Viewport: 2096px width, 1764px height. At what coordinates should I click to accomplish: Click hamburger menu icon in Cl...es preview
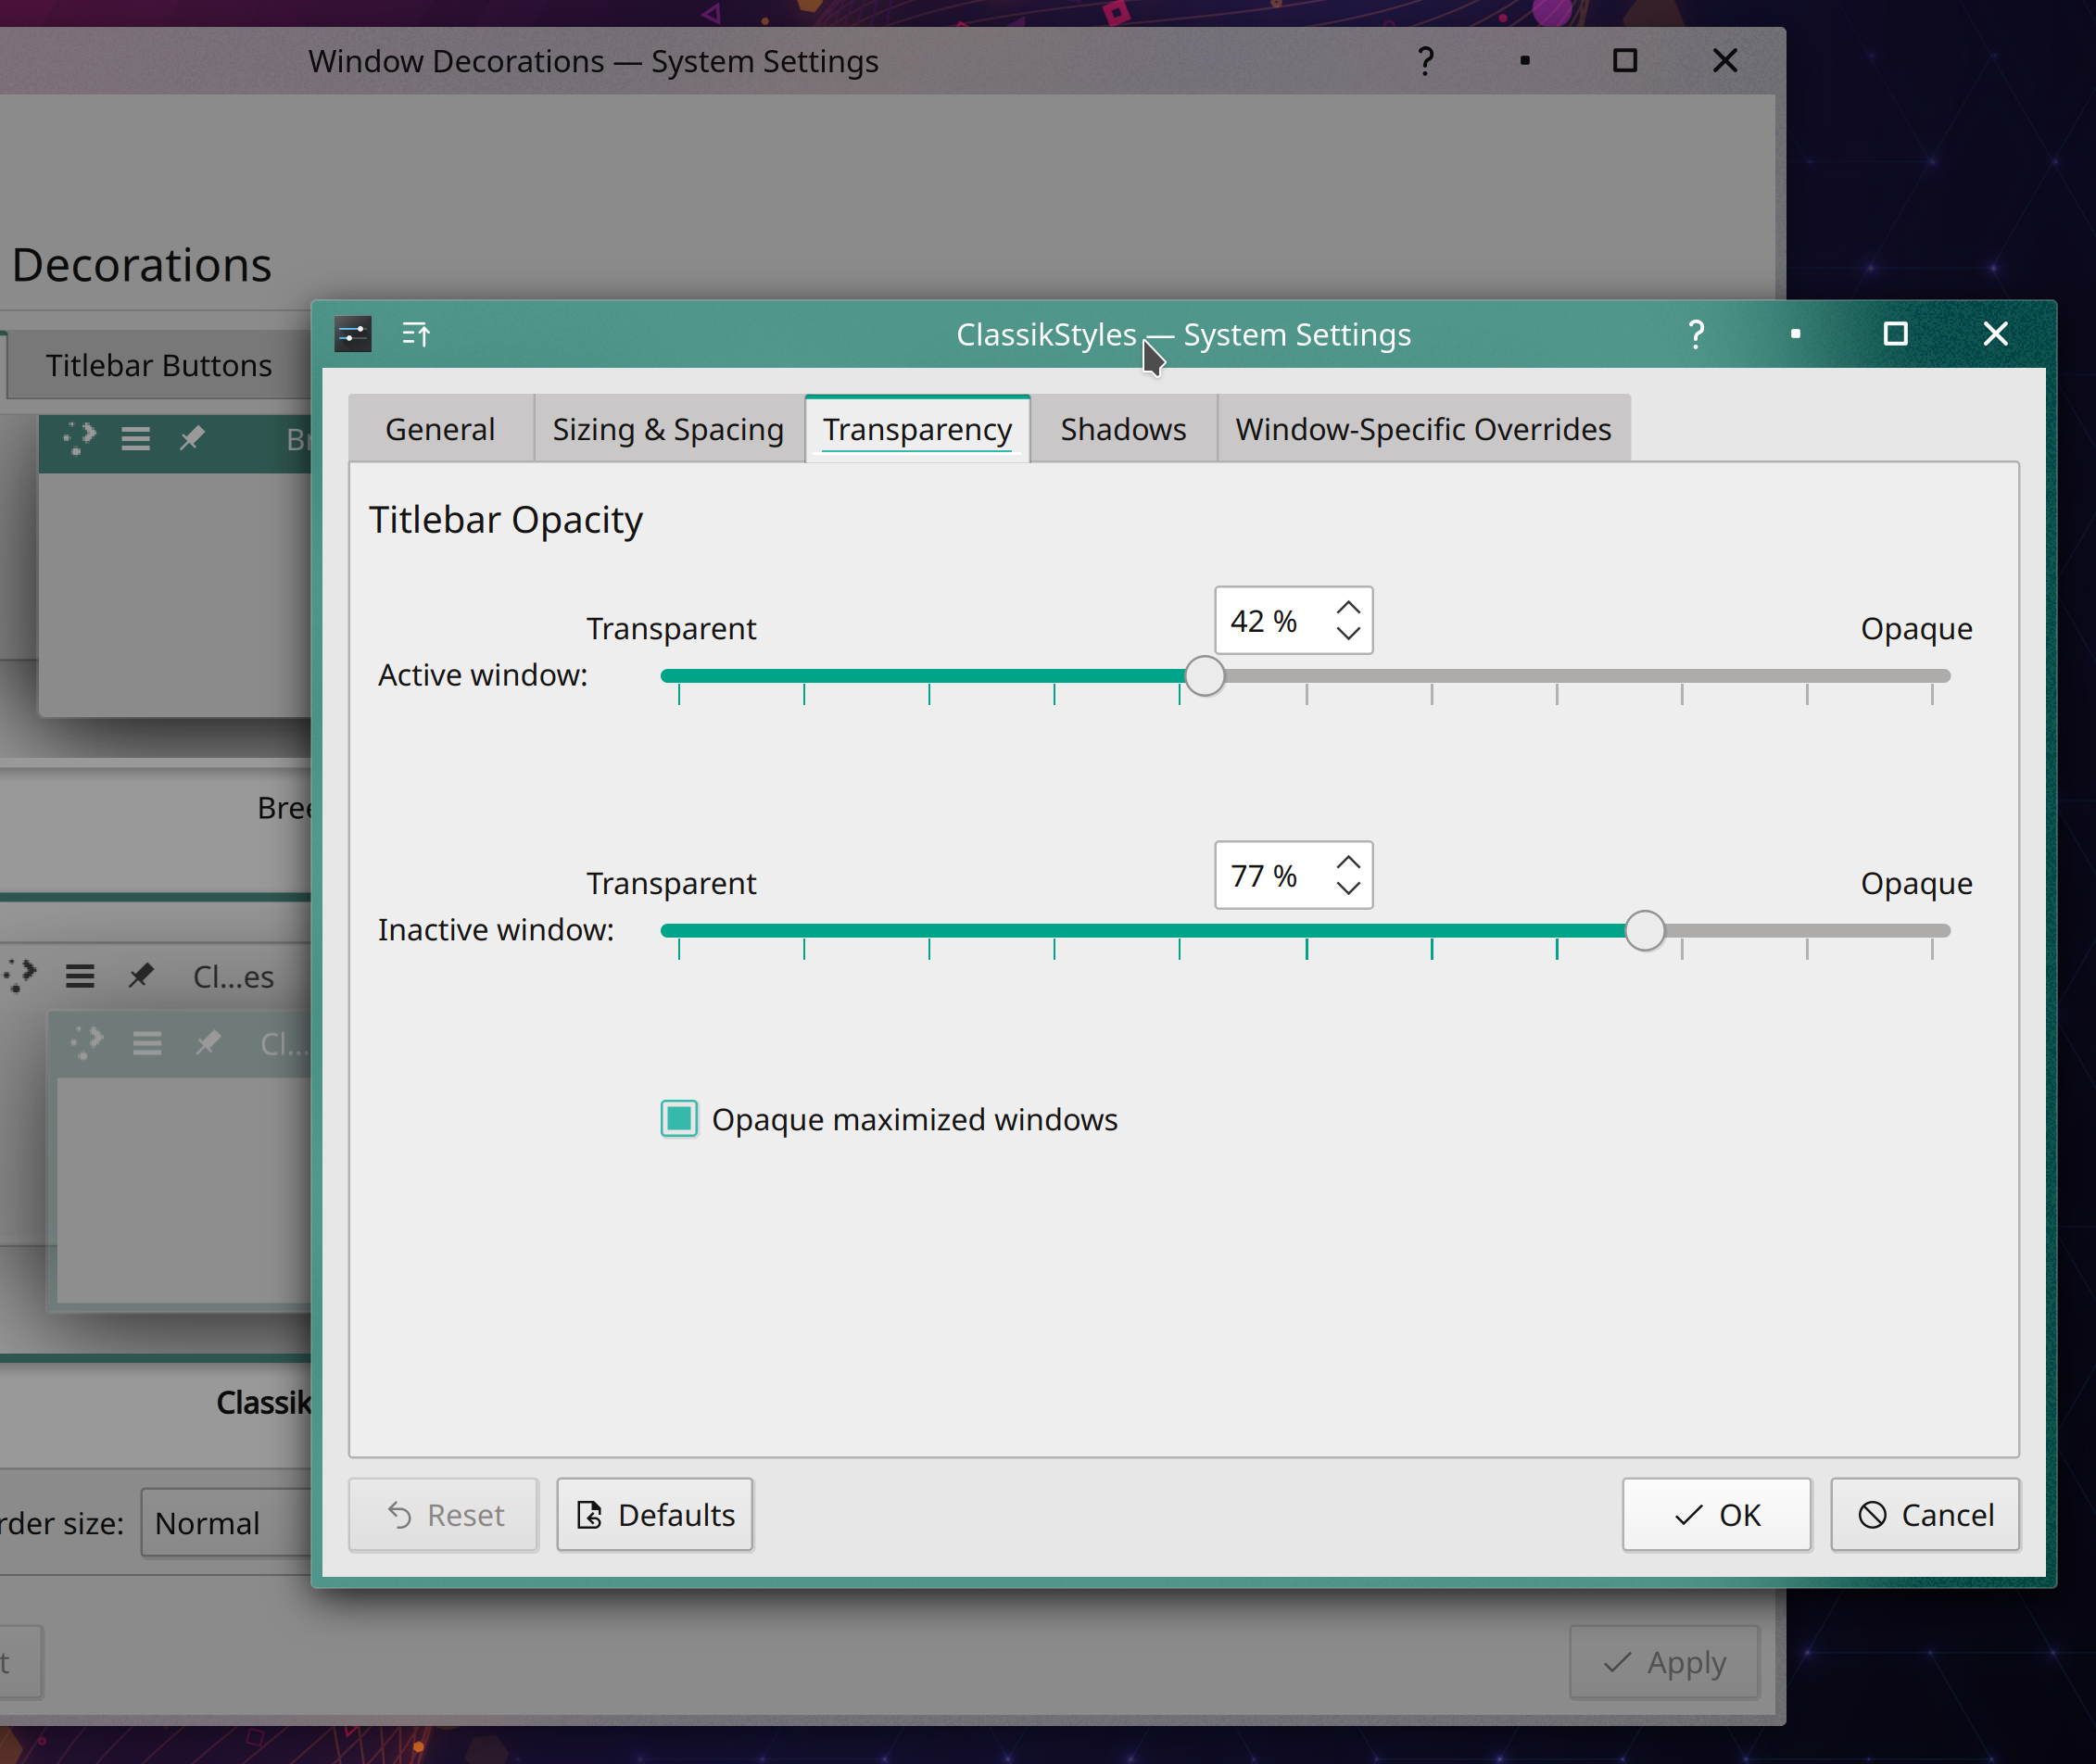(x=80, y=976)
